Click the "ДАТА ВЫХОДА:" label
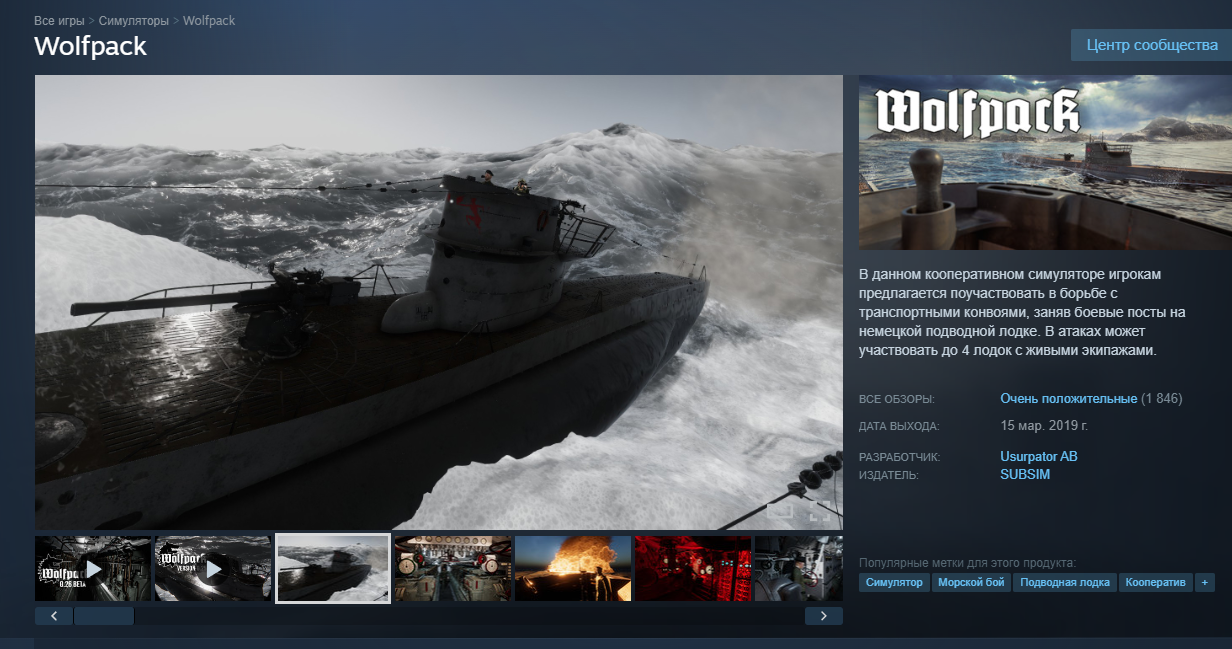Screen dimensions: 1232x649 tap(899, 426)
